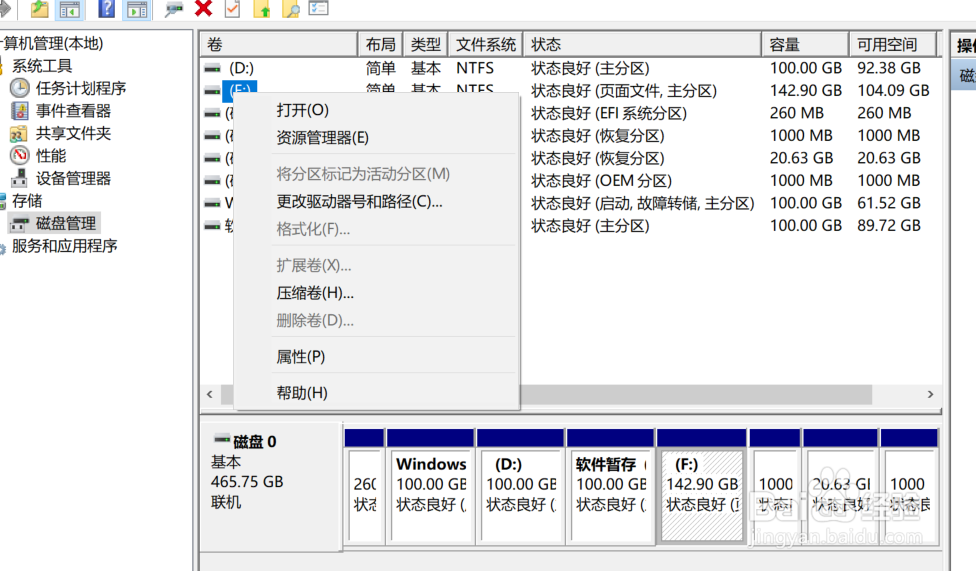Click the volume icon of the EFI 系统分区 row

point(213,113)
